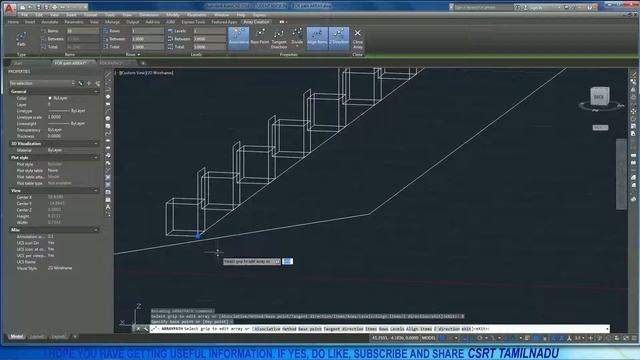Open the Divide method dropdown
Viewport: 640px width, 360px height.
tap(297, 38)
